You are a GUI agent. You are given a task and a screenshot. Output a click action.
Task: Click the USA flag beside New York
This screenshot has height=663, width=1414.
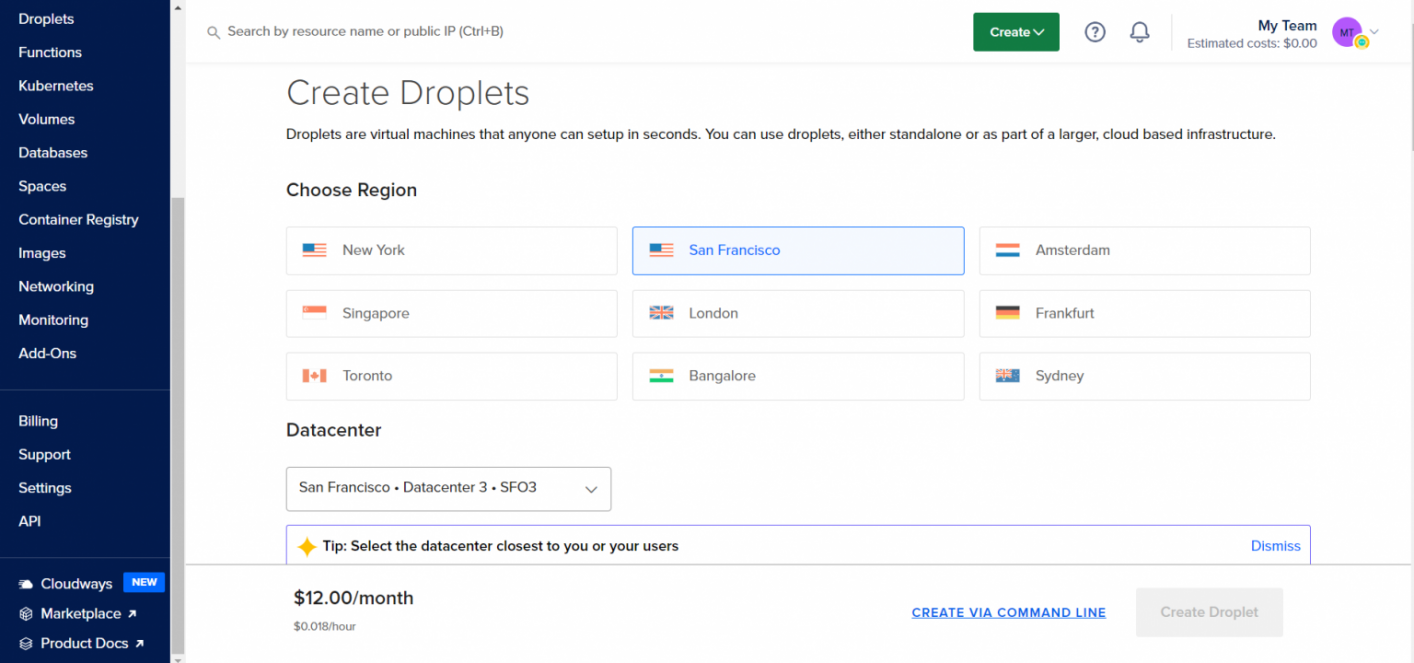[x=315, y=250]
